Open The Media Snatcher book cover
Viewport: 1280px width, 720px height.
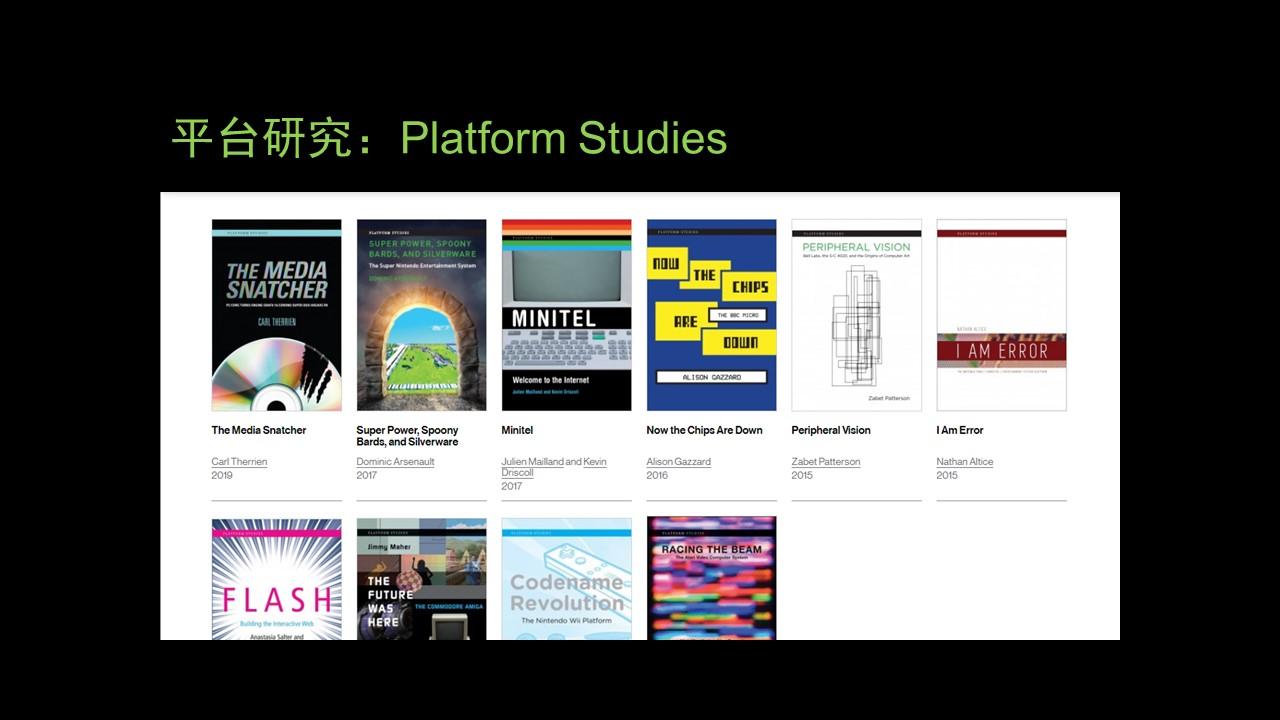[276, 315]
